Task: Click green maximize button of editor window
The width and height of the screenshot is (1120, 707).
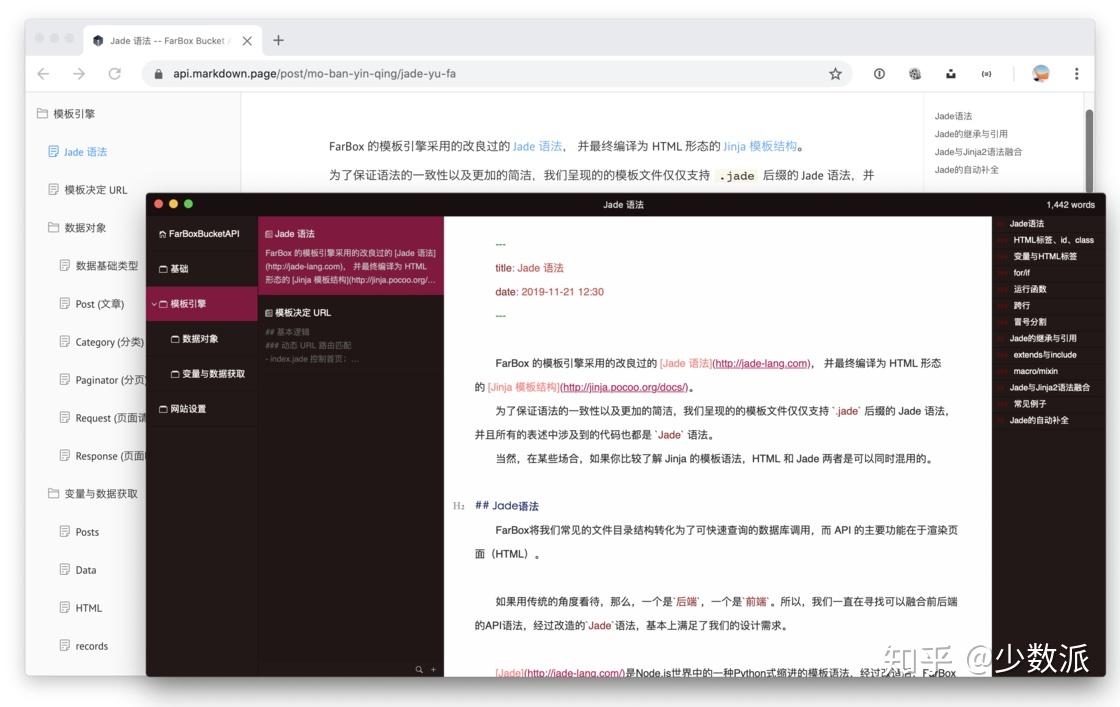Action: point(189,204)
